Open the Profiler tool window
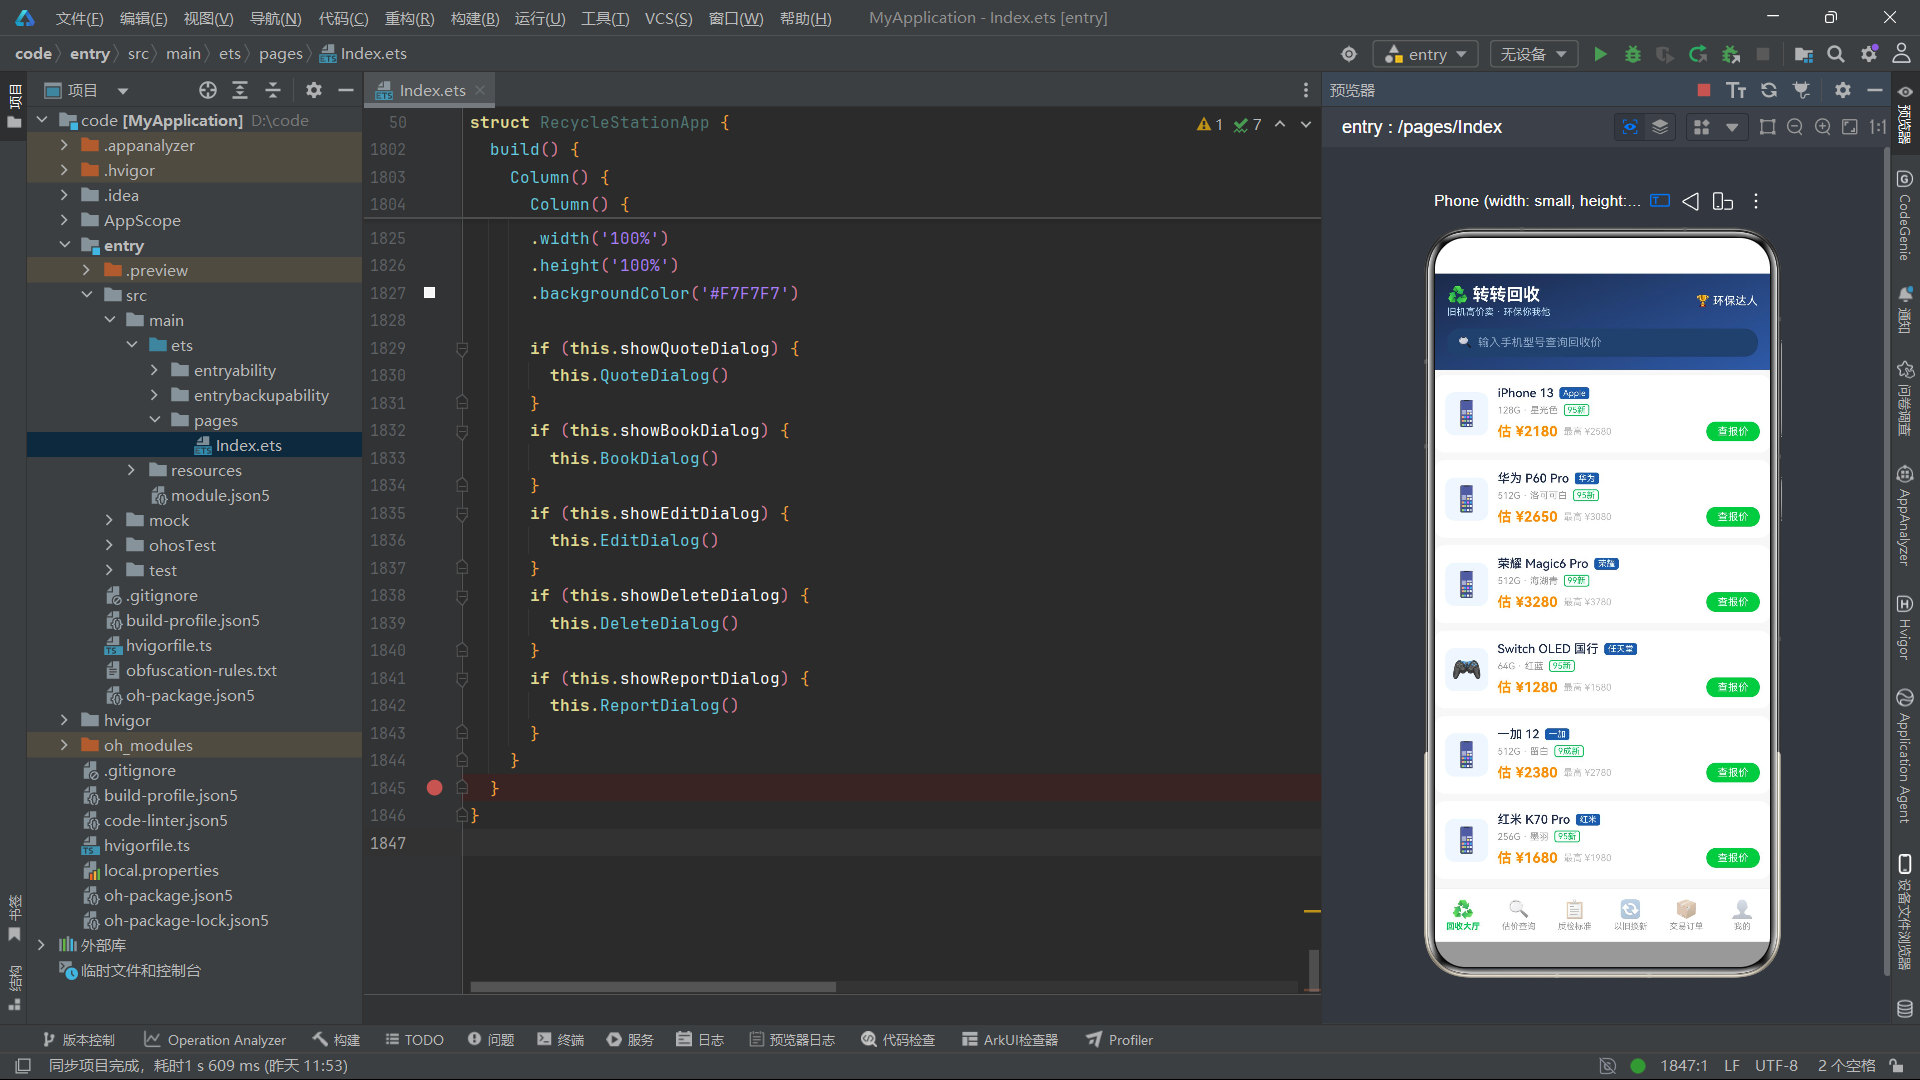Image resolution: width=1920 pixels, height=1080 pixels. point(1120,1040)
